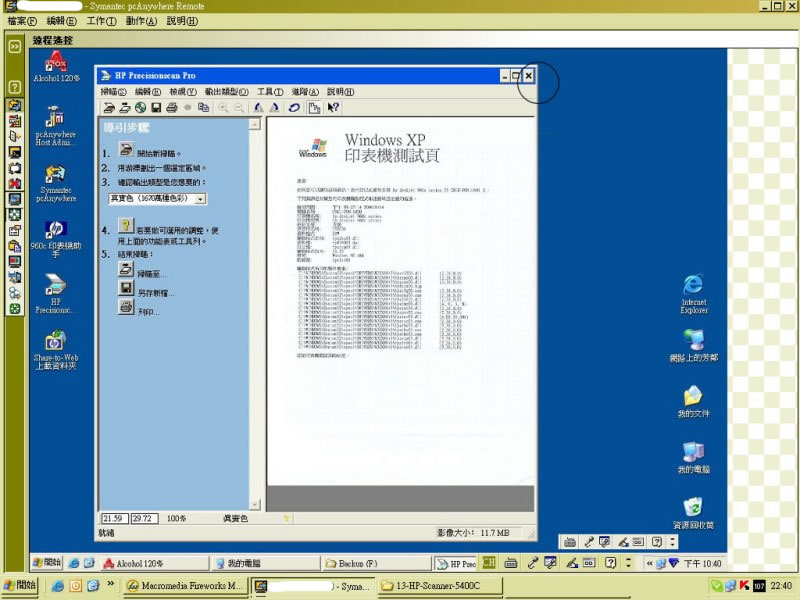Click the 列印 print icon in step 5
This screenshot has height=600, width=800.
point(126,307)
